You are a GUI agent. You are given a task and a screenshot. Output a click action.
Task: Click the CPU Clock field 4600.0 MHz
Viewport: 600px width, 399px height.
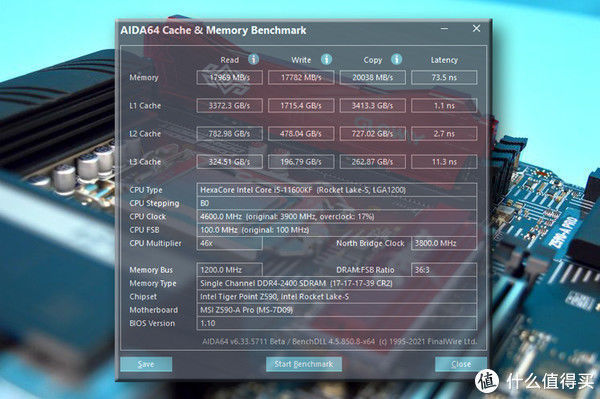[x=337, y=217]
